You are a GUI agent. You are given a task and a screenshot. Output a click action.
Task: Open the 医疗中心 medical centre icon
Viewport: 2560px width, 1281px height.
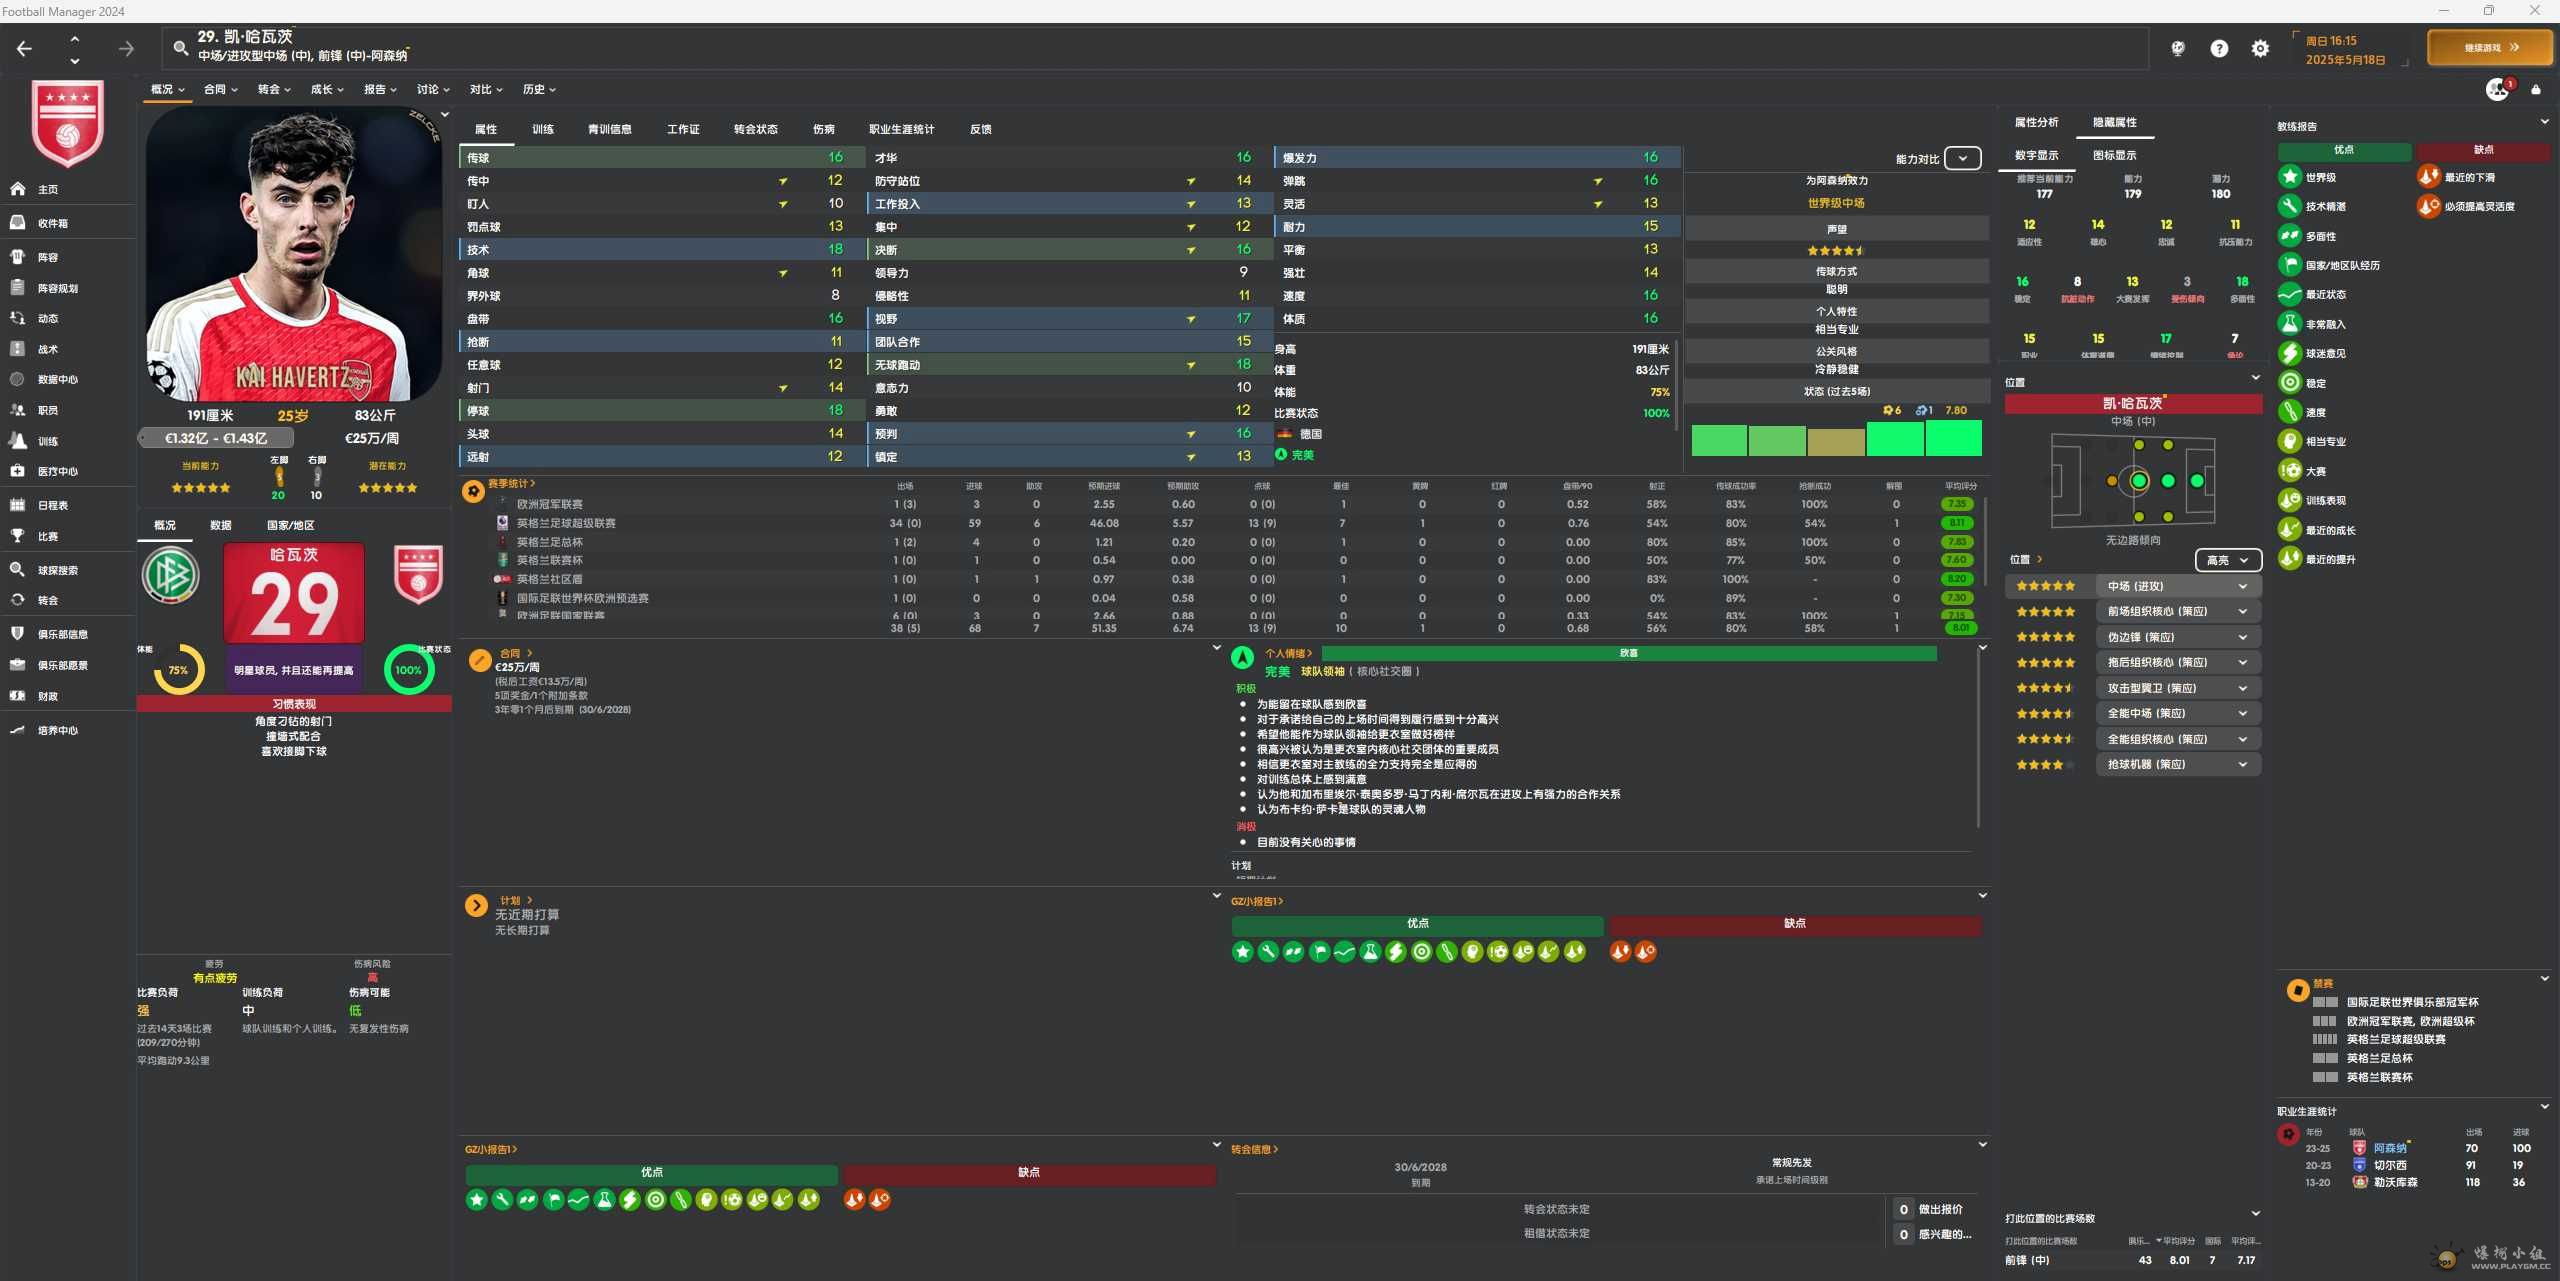[18, 471]
